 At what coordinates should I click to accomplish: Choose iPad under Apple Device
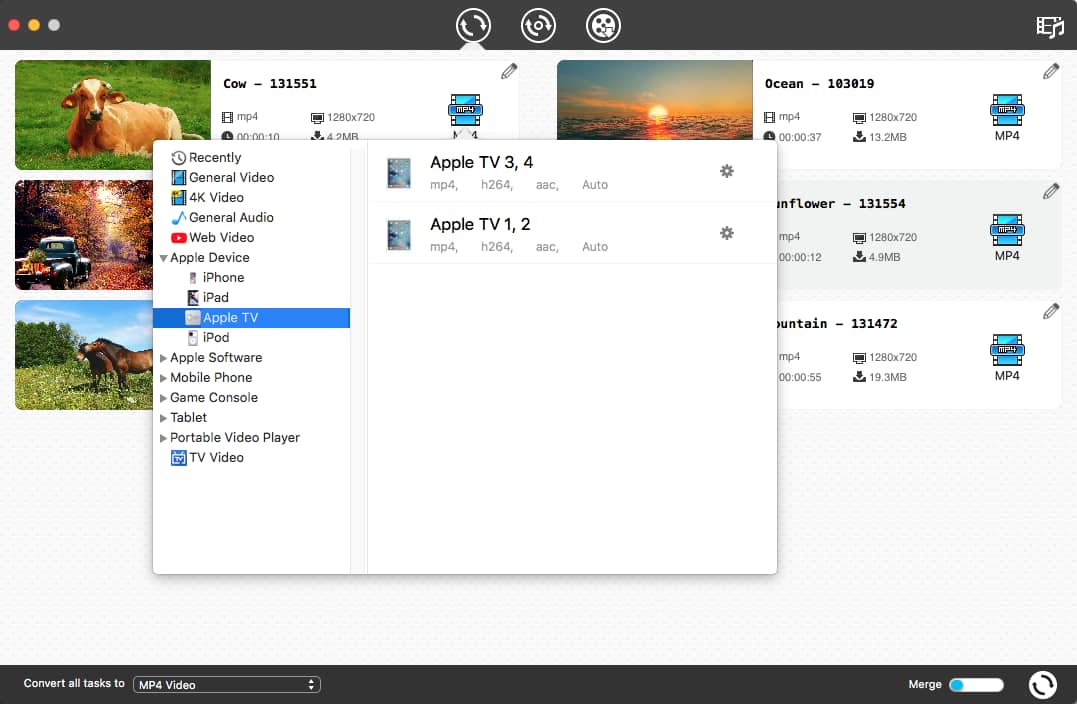click(208, 297)
